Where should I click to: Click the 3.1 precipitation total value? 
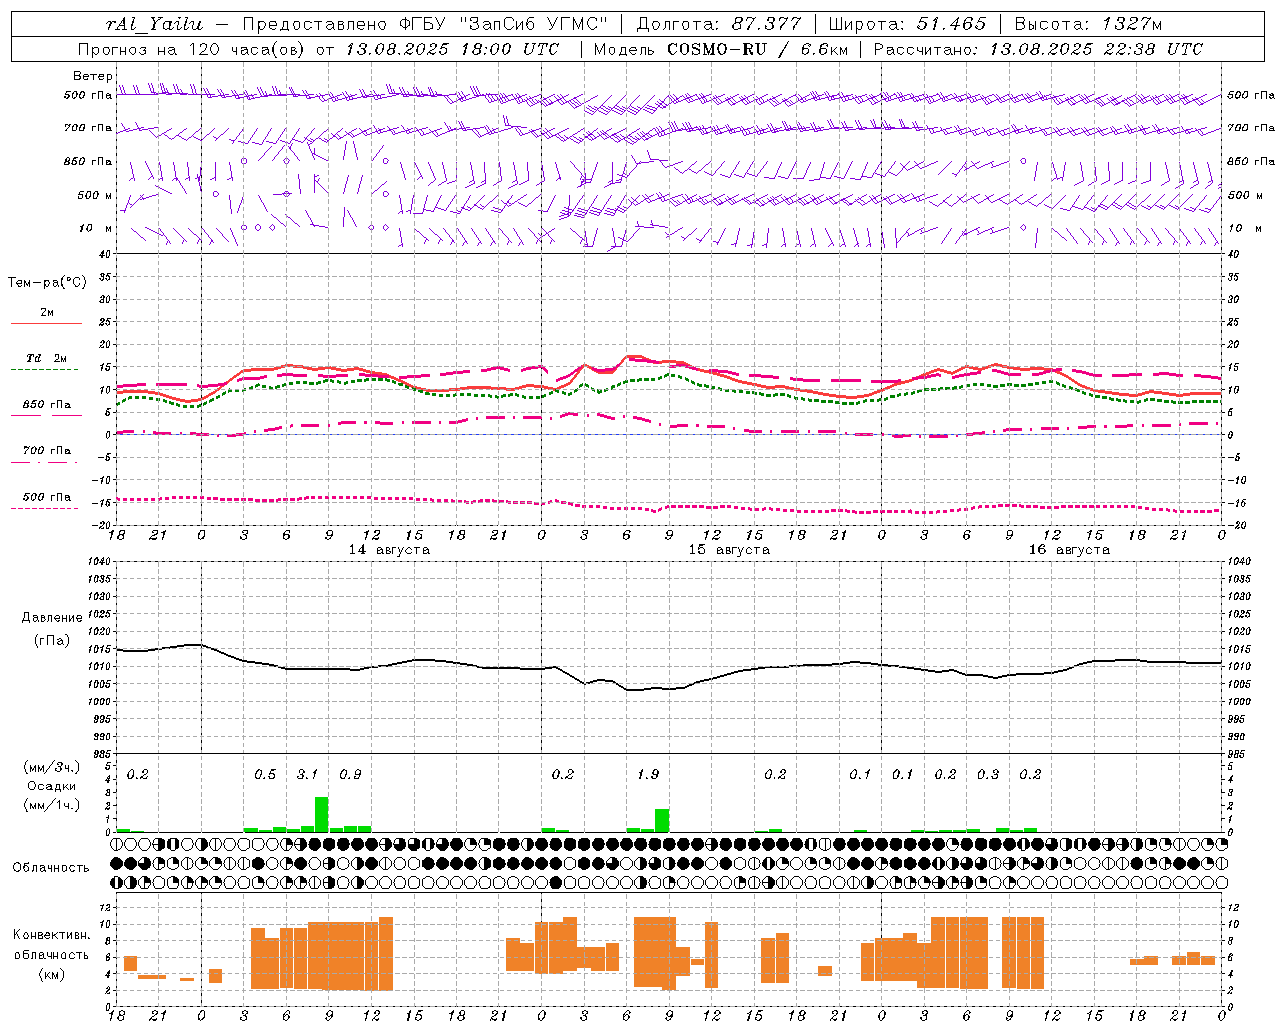(x=307, y=774)
